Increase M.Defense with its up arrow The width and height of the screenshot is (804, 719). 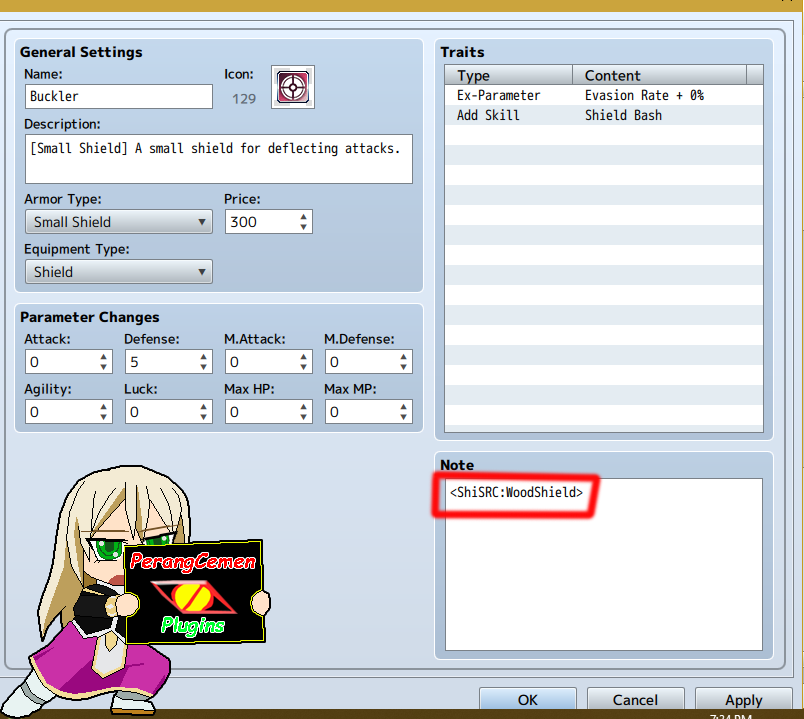[404, 356]
